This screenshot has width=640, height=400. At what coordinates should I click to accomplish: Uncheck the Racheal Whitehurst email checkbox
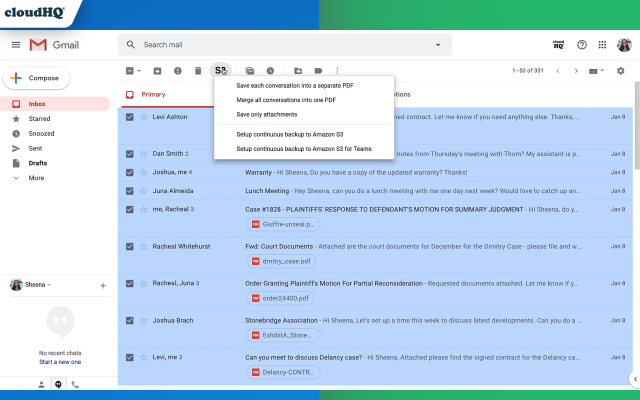point(130,247)
